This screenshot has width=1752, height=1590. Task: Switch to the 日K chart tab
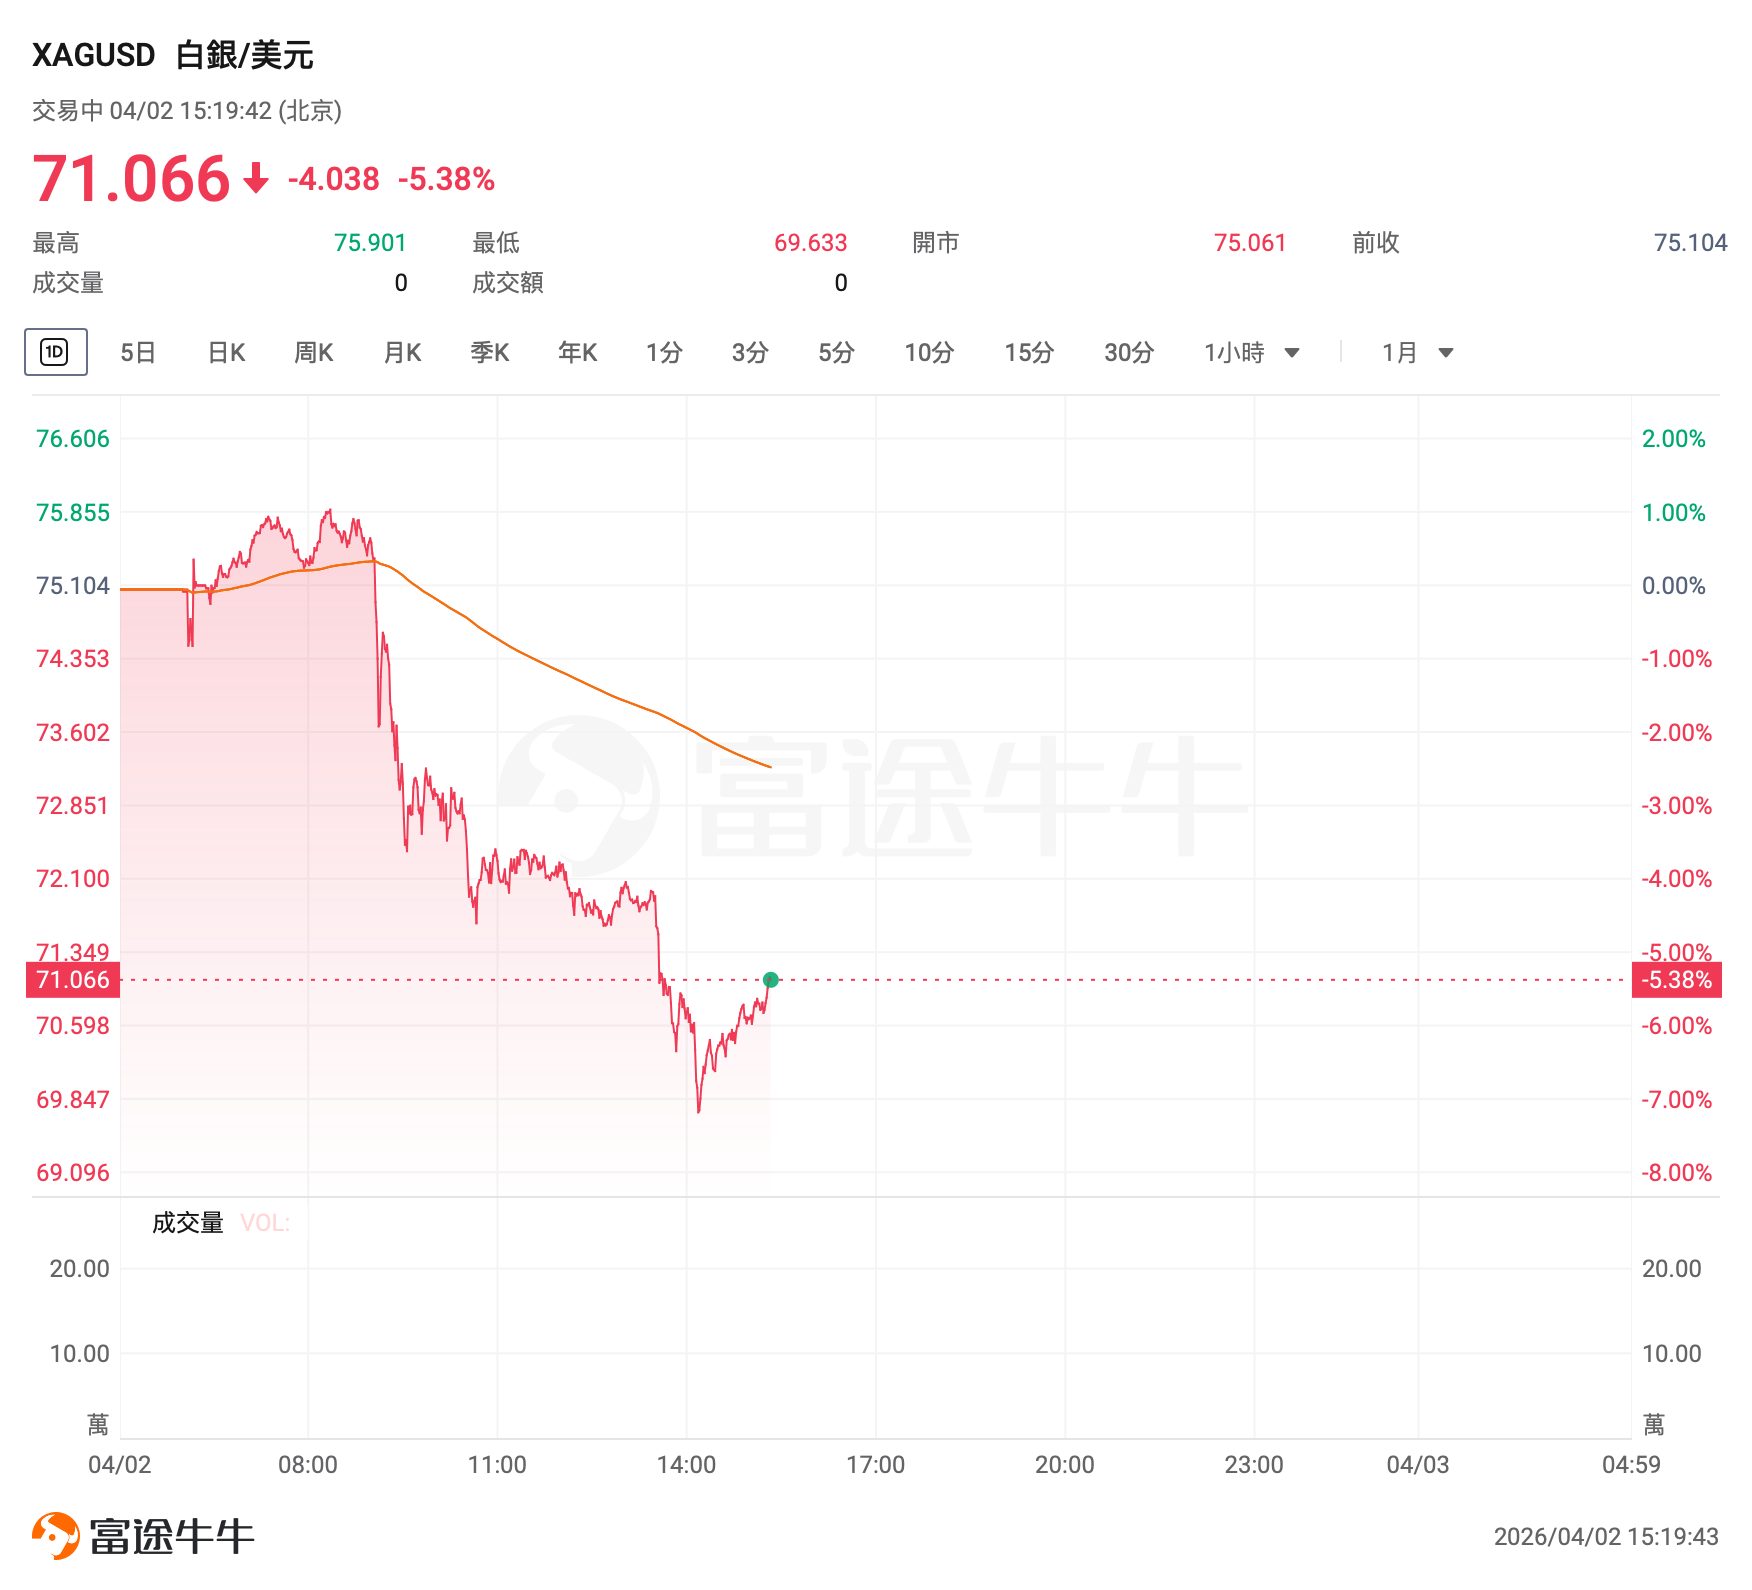coord(226,353)
